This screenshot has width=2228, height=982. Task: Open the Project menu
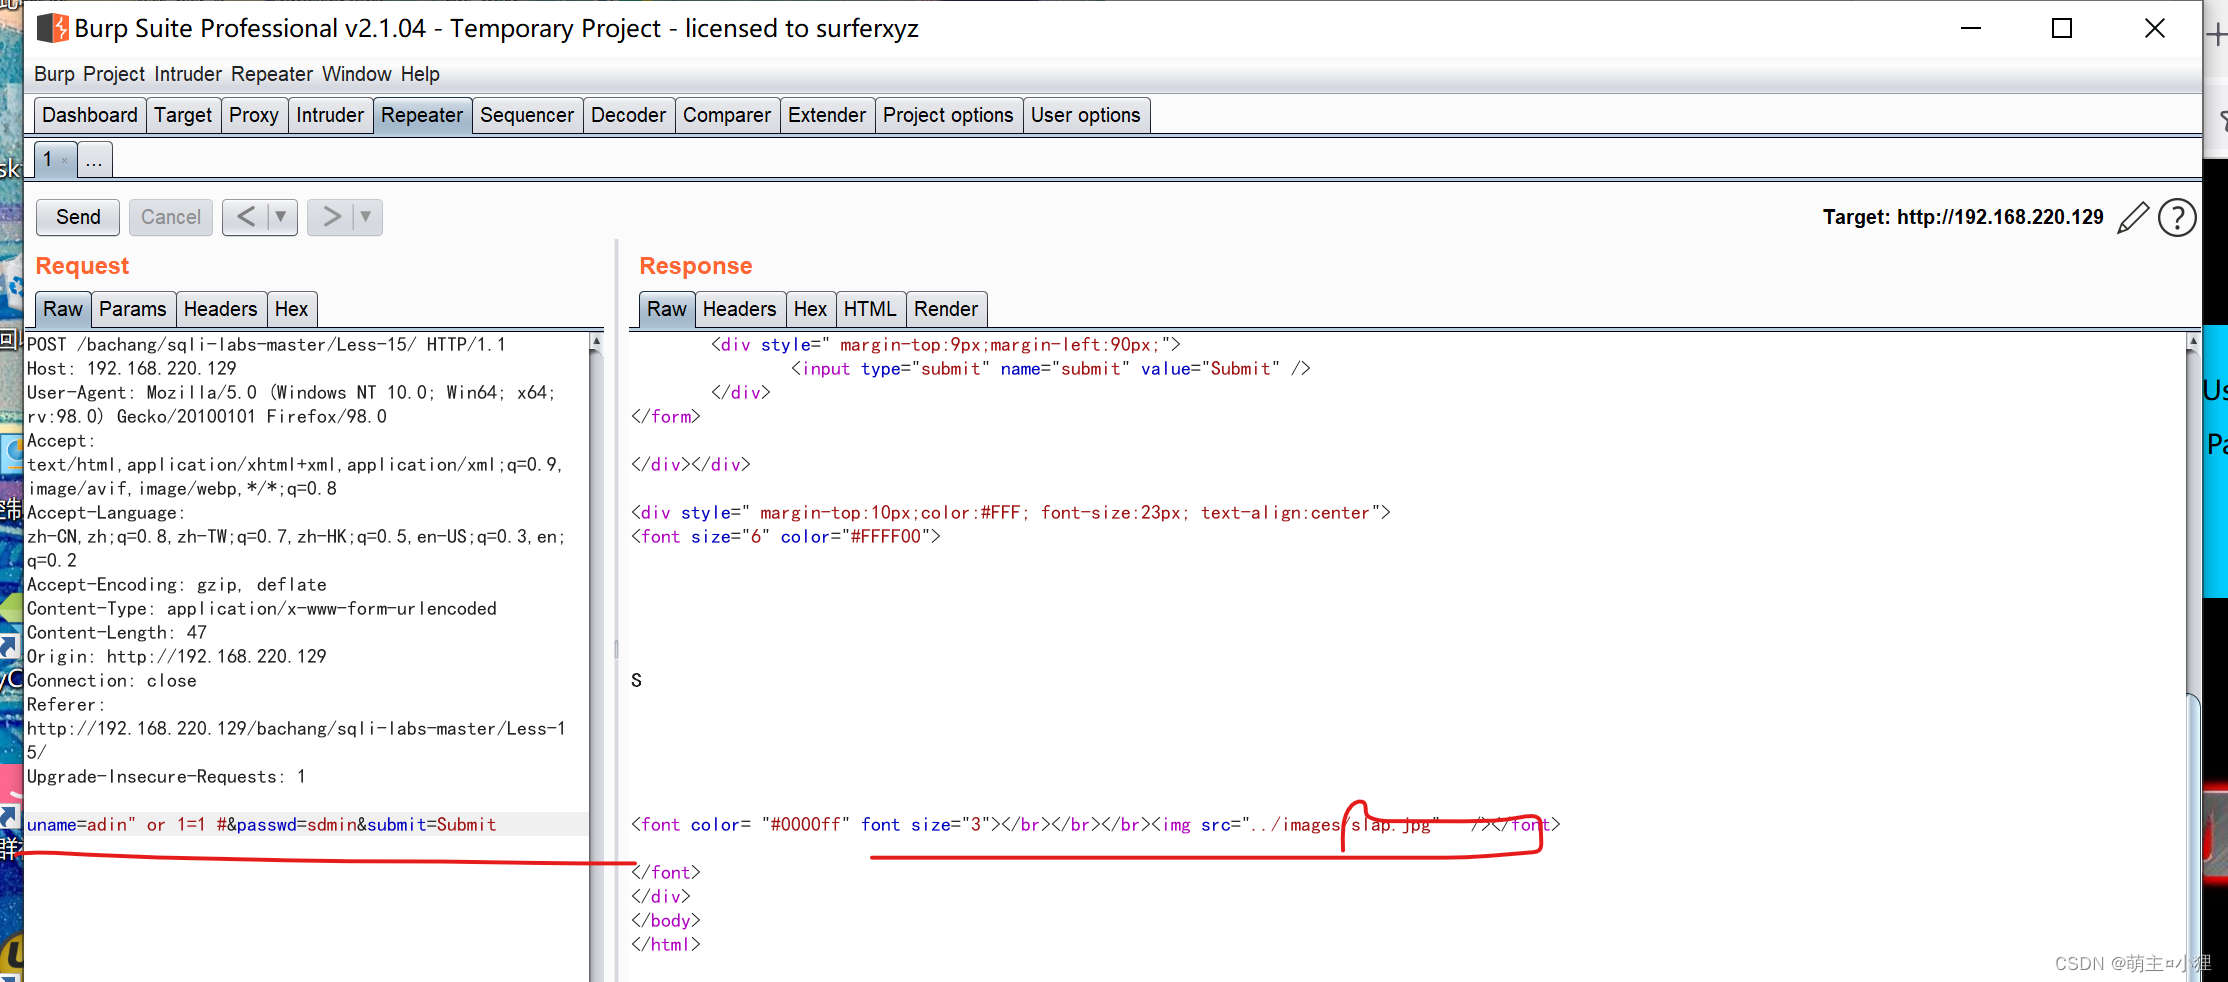114,74
